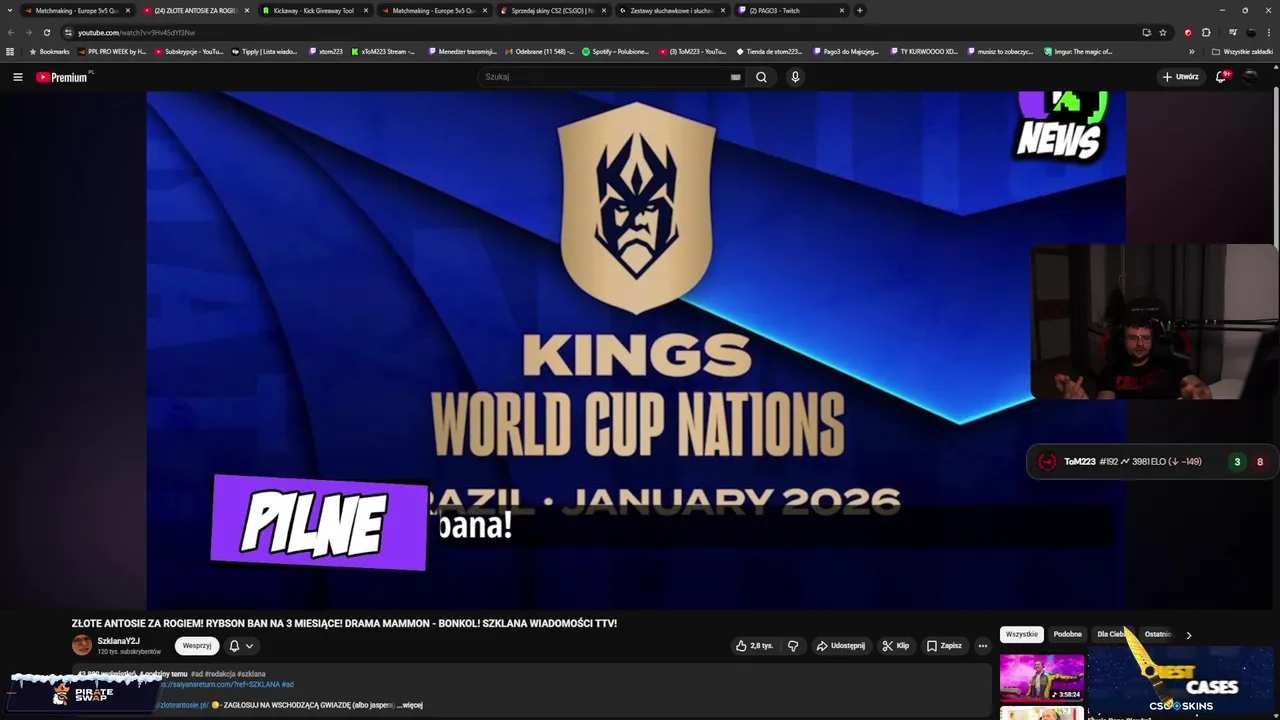This screenshot has height=720, width=1280.
Task: Open Spotify – Polubione bookmark
Action: click(x=613, y=51)
